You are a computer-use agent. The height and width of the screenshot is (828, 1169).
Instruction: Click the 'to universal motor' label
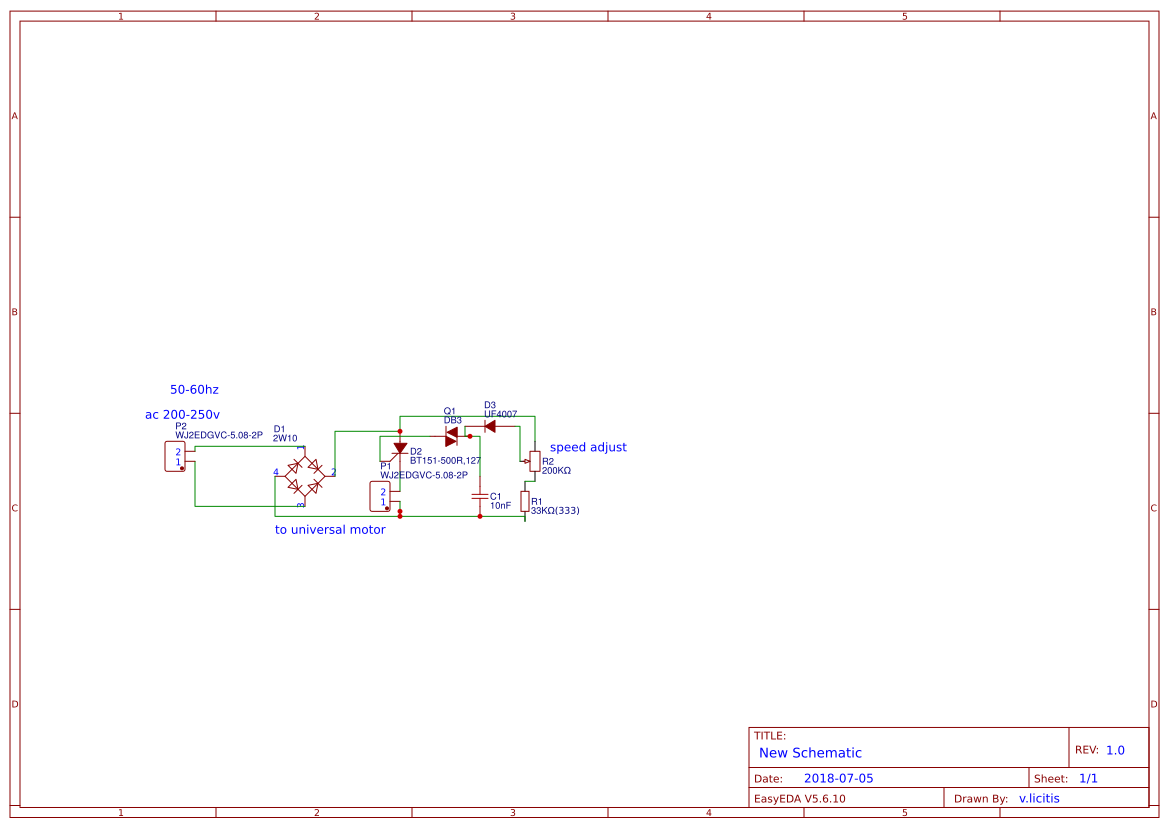point(329,529)
